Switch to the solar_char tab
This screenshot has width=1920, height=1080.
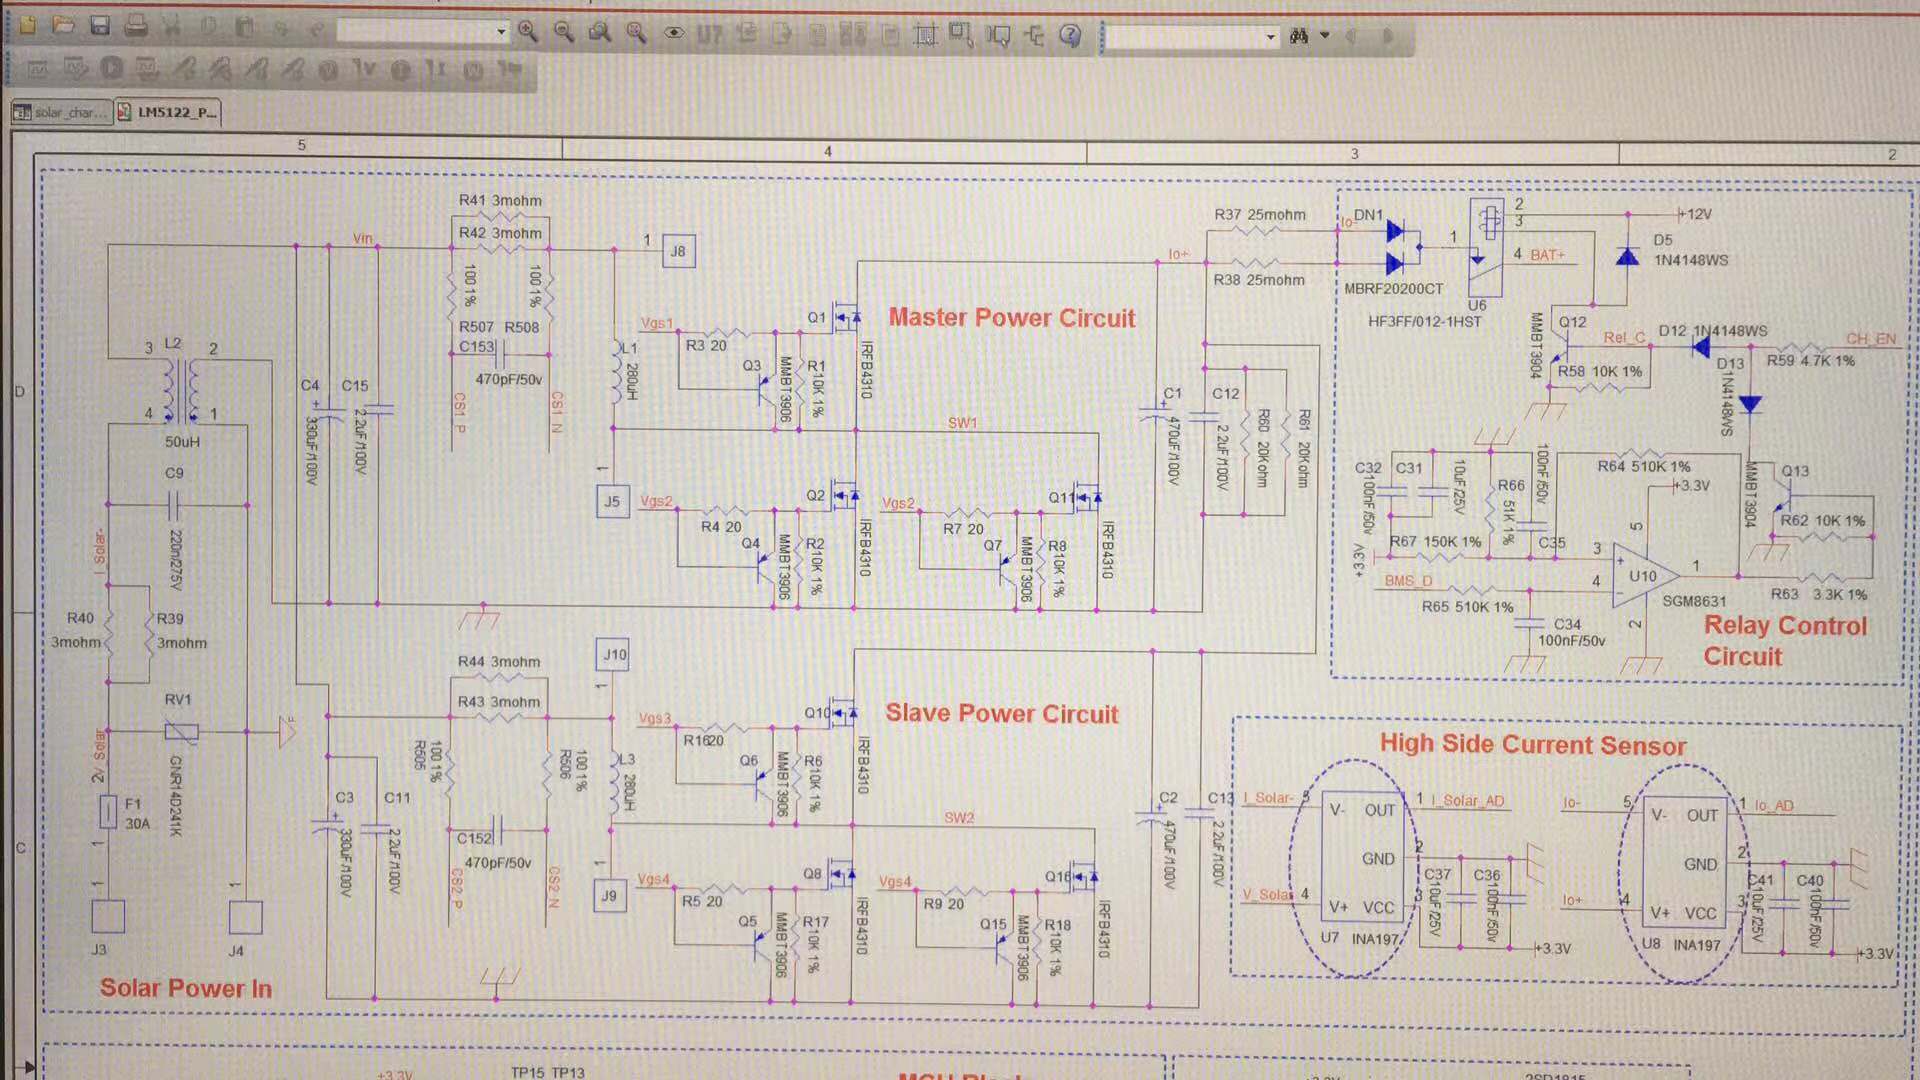point(61,113)
